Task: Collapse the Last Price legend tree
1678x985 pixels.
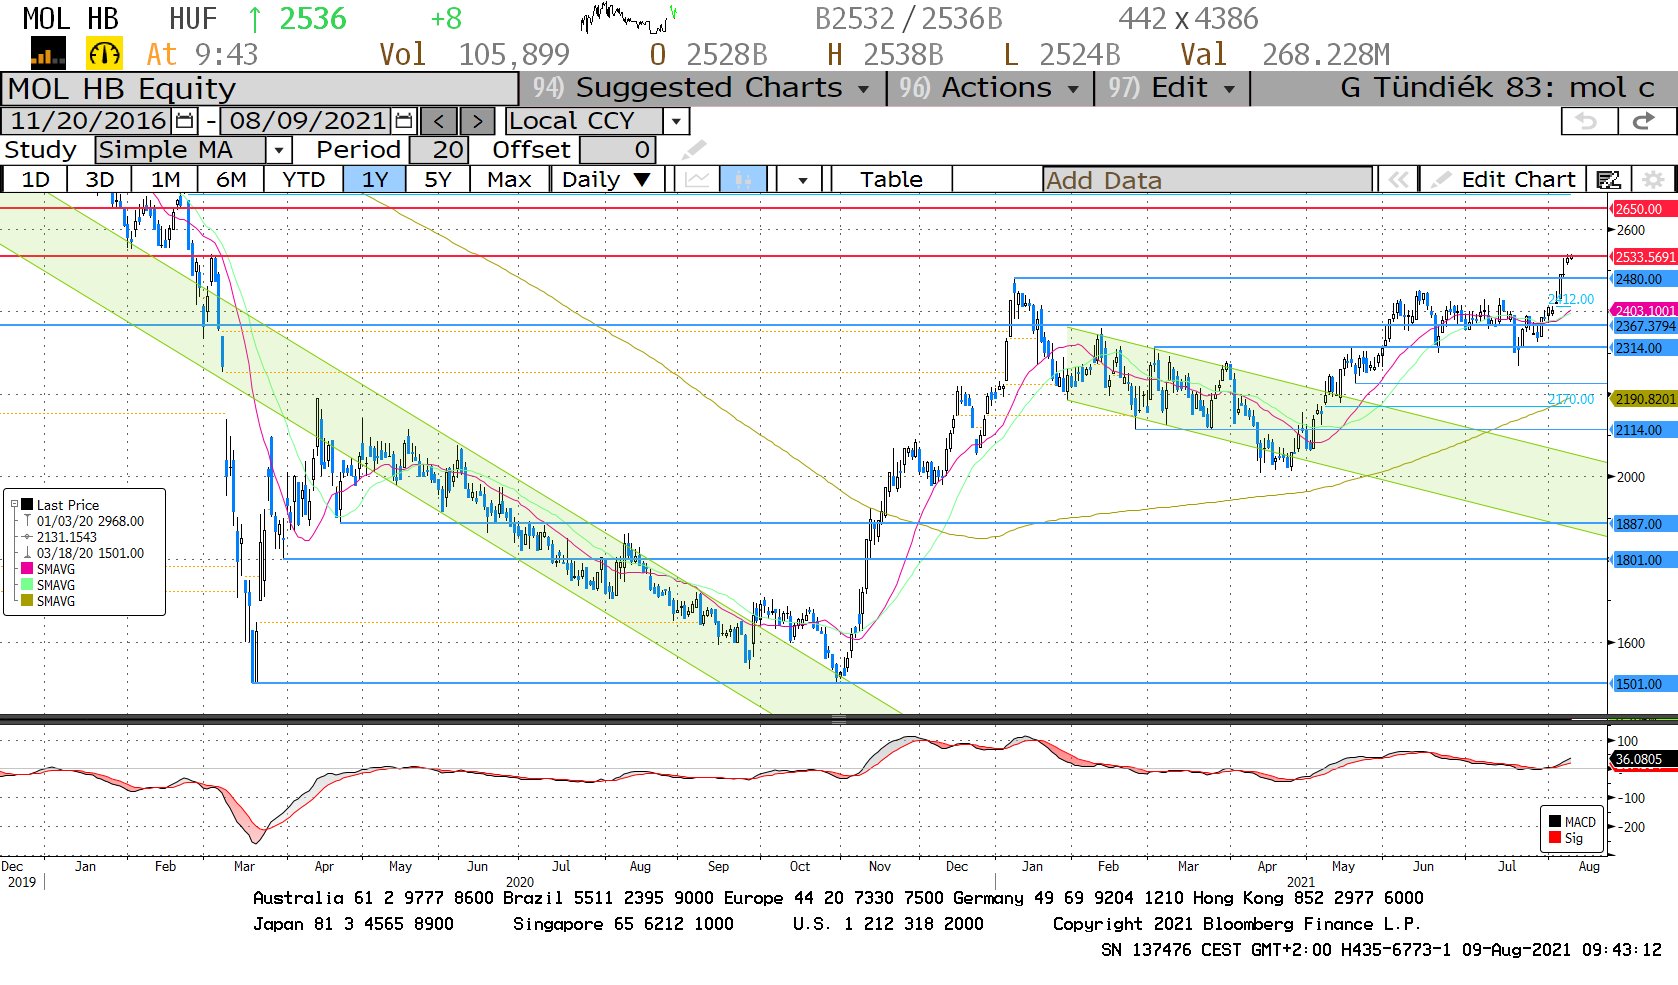Action: pyautogui.click(x=14, y=505)
